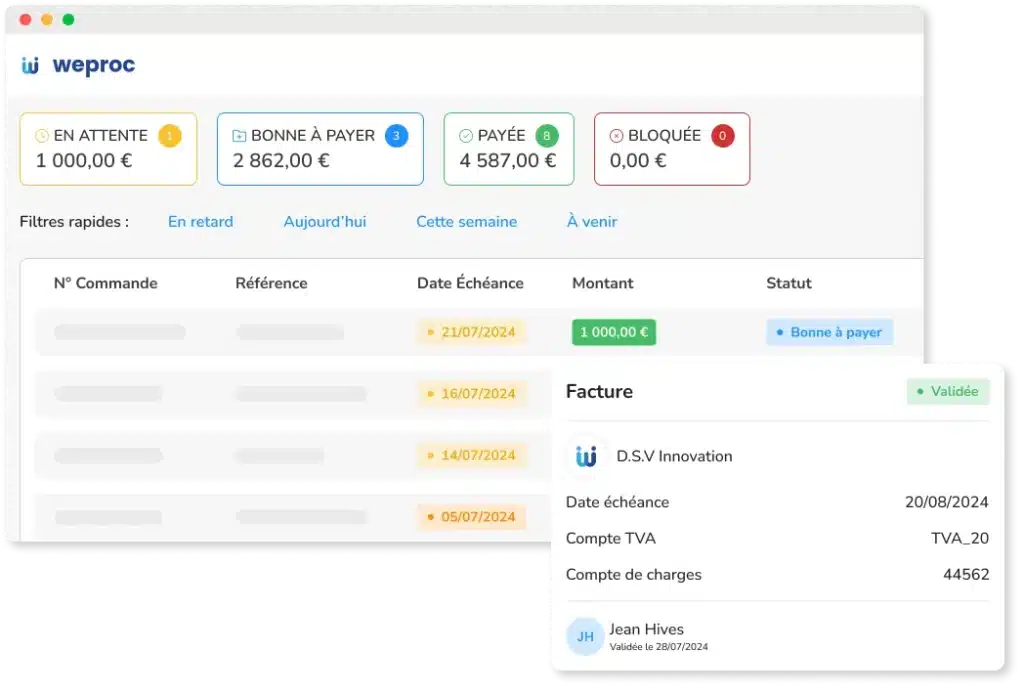
Task: Click the Bonne à payer status badge
Action: (829, 332)
